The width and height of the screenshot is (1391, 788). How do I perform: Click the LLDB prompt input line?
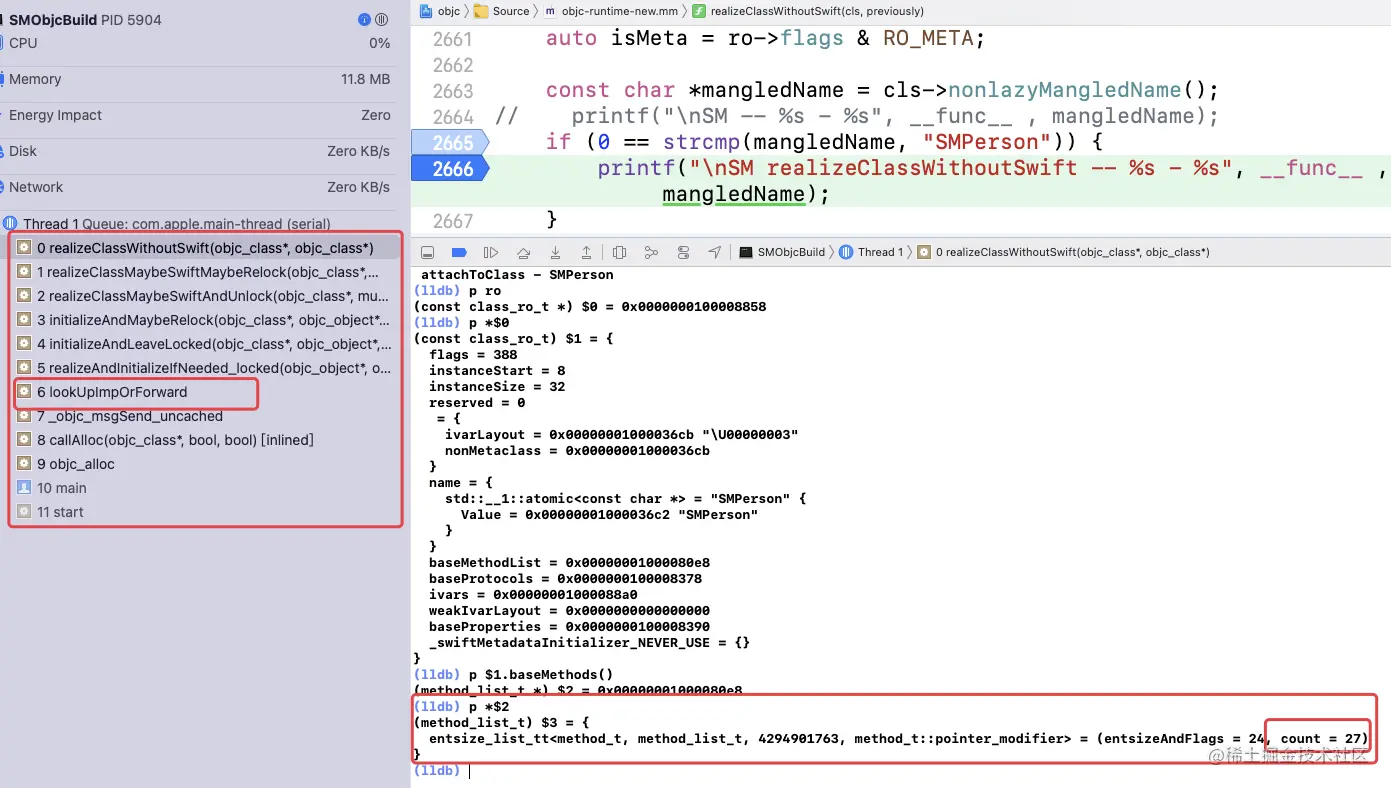pyautogui.click(x=900, y=771)
